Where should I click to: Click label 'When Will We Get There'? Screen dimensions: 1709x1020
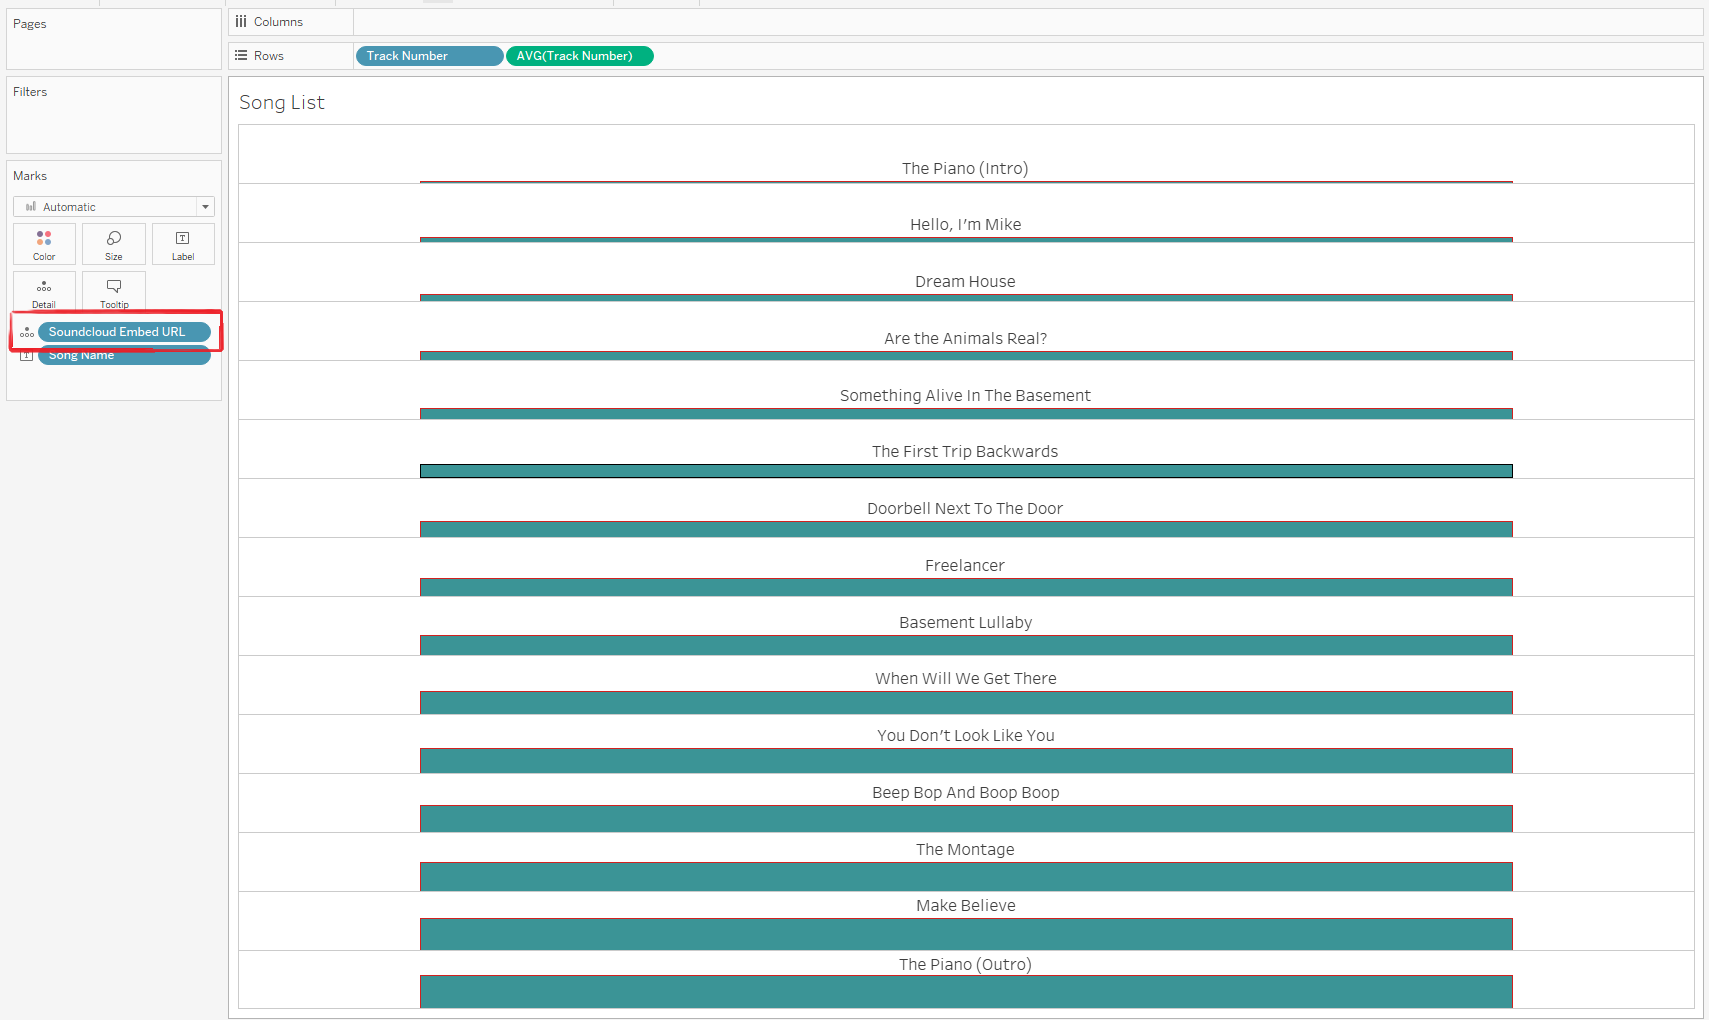click(x=966, y=679)
